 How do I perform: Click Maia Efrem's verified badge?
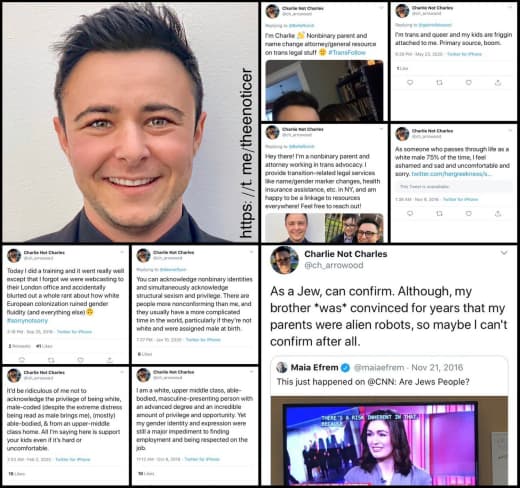pyautogui.click(x=346, y=368)
